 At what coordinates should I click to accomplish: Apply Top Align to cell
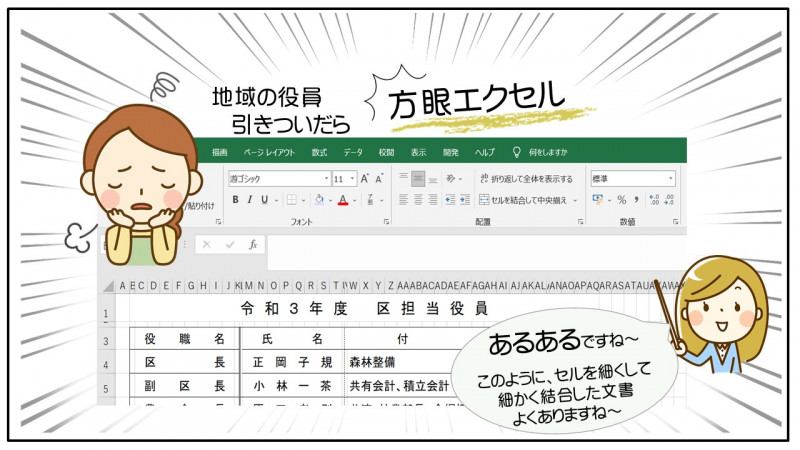click(403, 178)
